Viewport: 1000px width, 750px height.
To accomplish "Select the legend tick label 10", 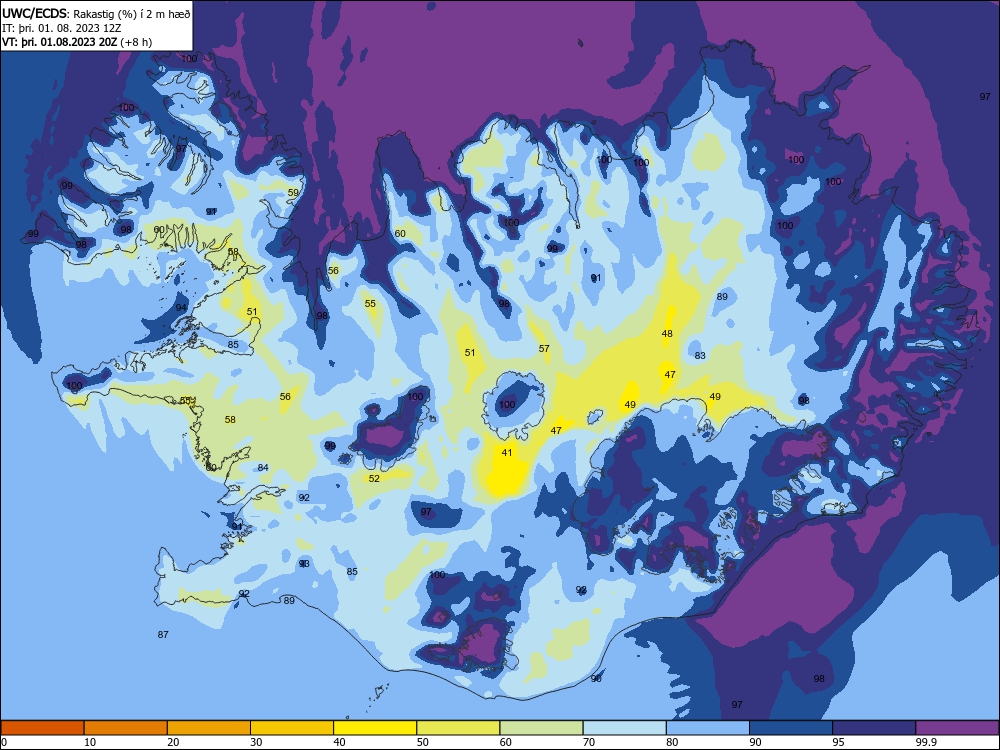I will pyautogui.click(x=90, y=742).
